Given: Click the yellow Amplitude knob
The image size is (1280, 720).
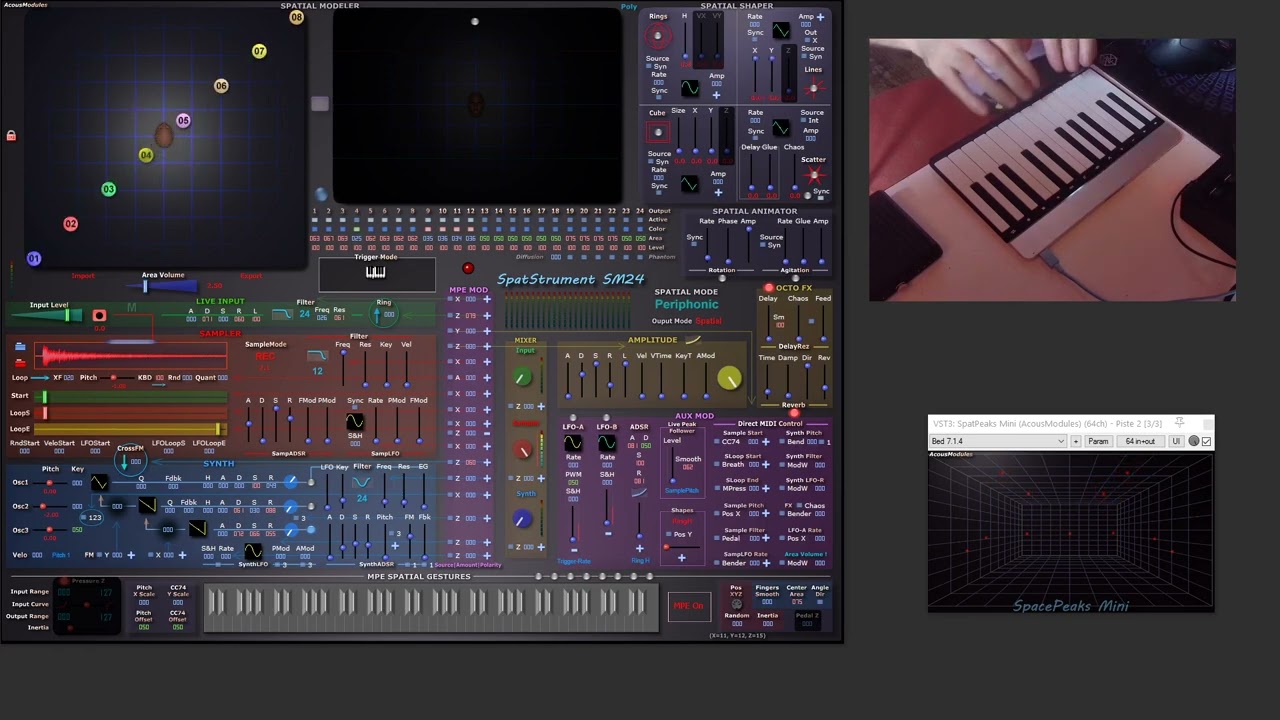Looking at the screenshot, I should [x=729, y=378].
